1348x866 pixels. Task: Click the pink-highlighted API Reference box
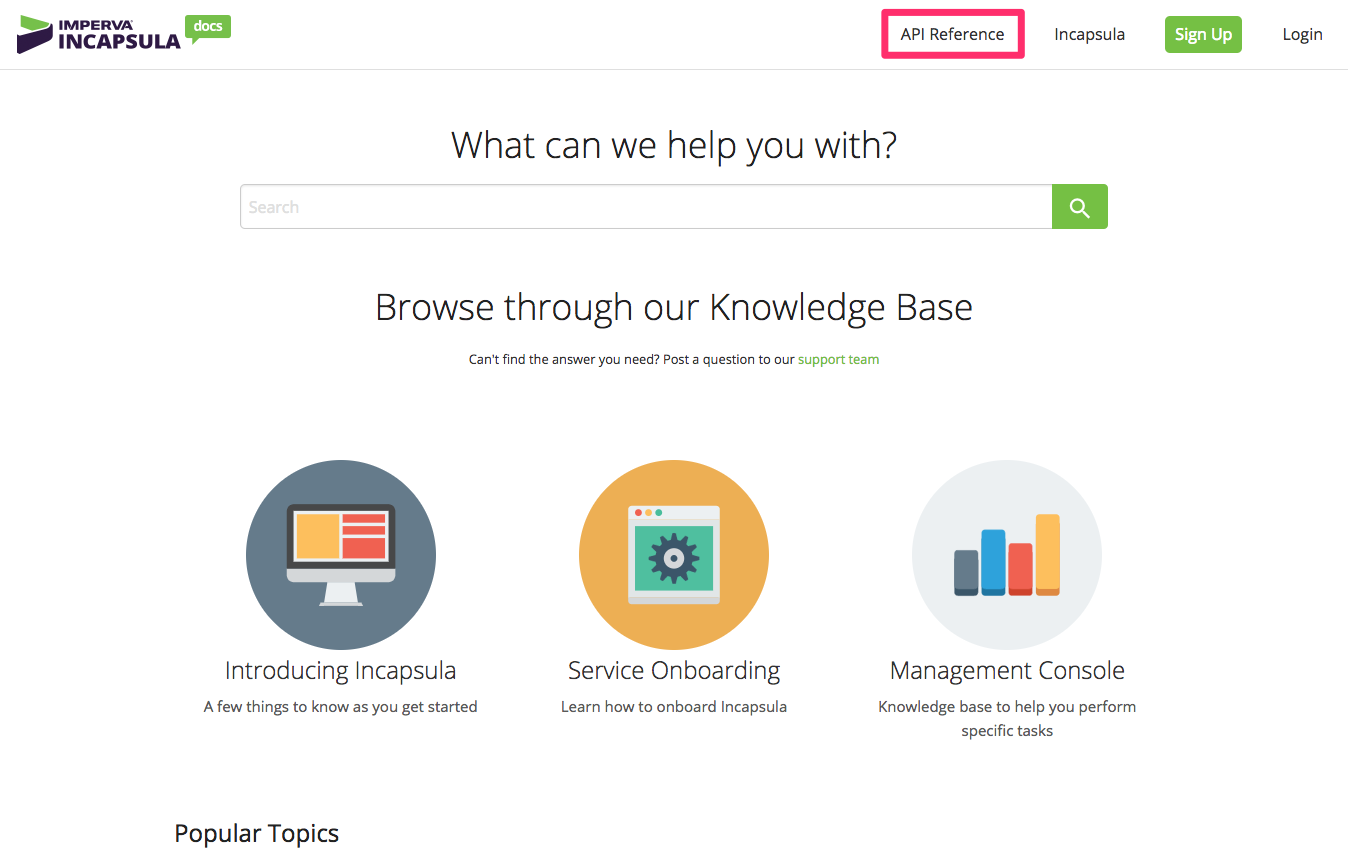[952, 33]
